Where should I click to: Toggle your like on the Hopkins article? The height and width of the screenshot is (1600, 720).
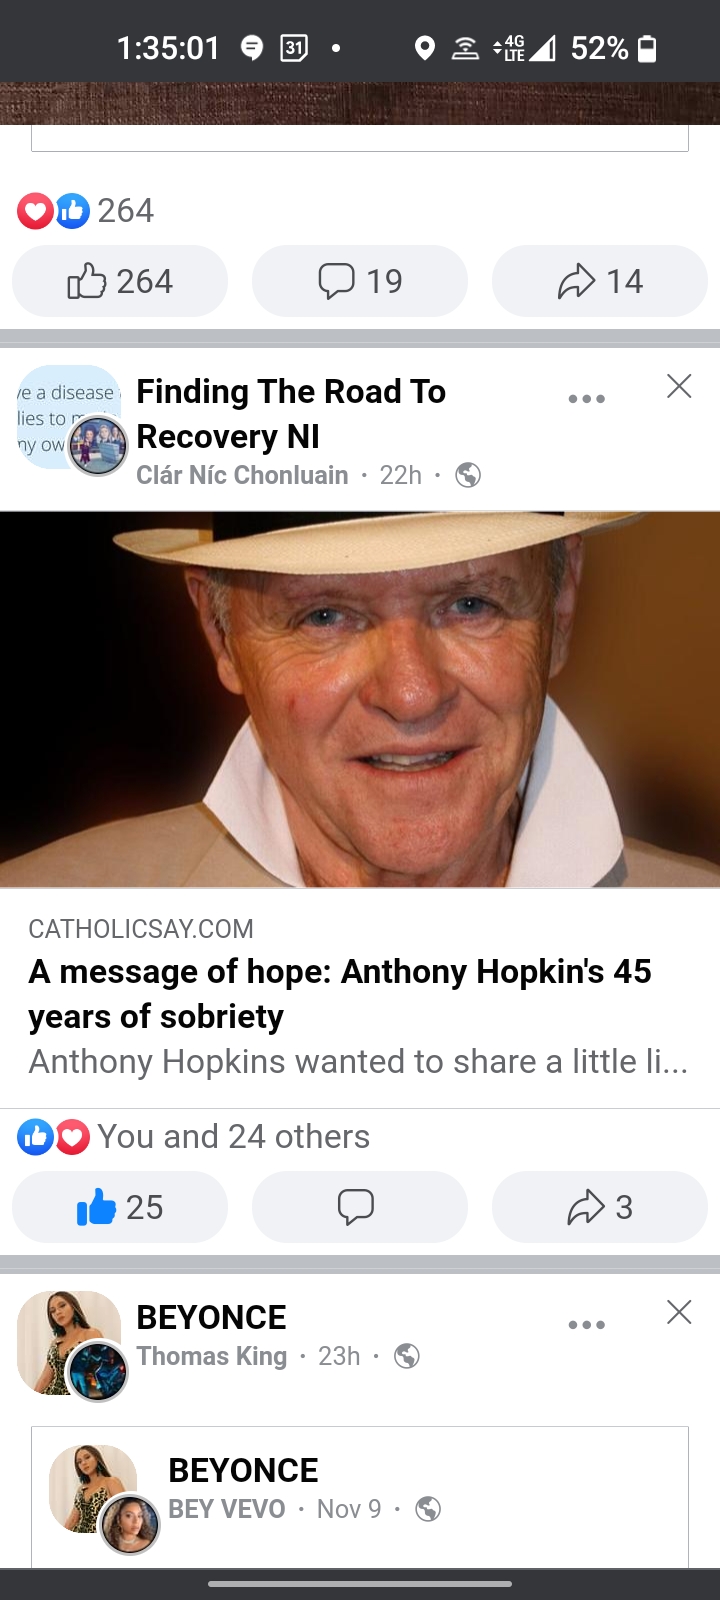point(120,1207)
